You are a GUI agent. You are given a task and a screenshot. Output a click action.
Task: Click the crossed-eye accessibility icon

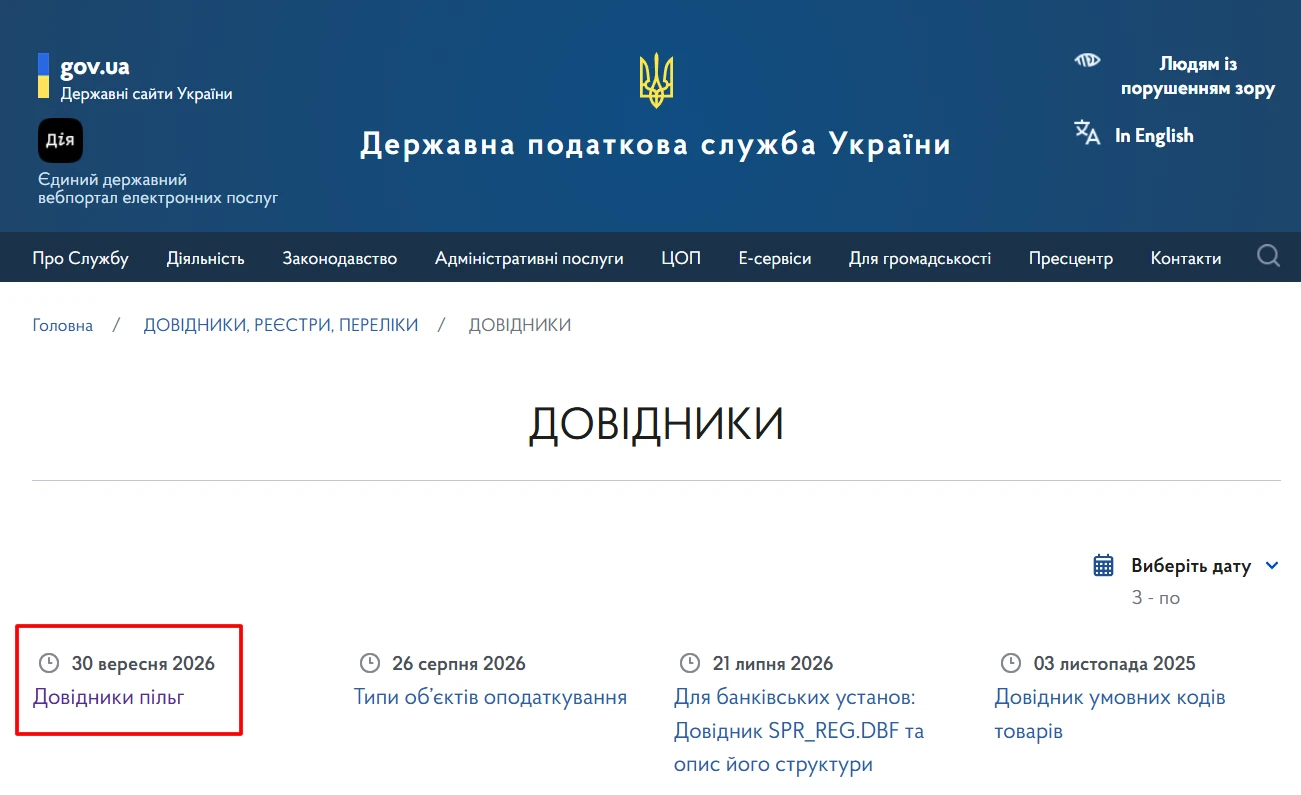1087,60
